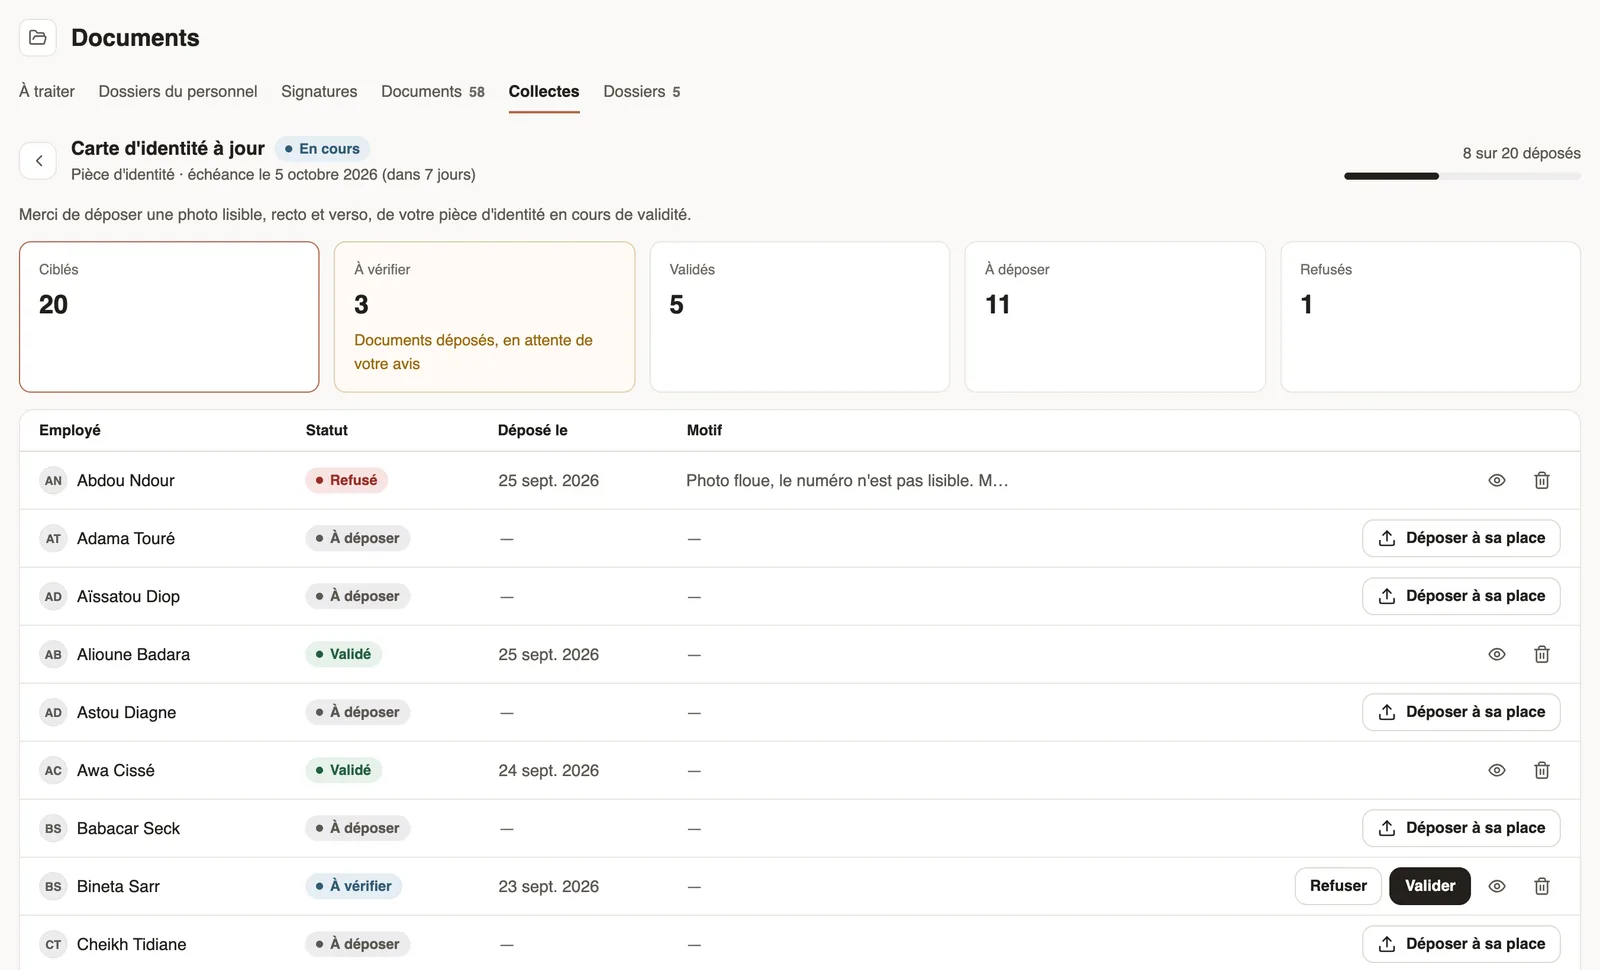
Task: Delete Abdou Ndour's document with trash icon
Action: click(1542, 480)
